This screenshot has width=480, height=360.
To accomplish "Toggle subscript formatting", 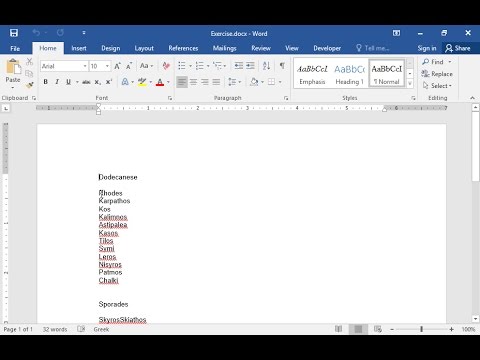I will pyautogui.click(x=97, y=82).
